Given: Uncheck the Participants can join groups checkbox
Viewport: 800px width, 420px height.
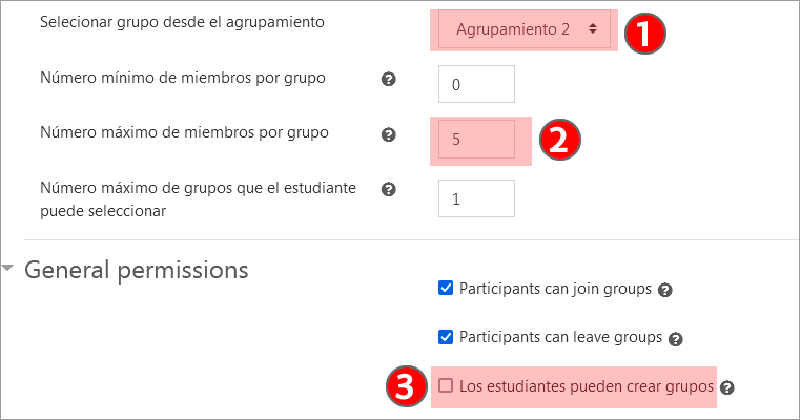Looking at the screenshot, I should [x=446, y=289].
